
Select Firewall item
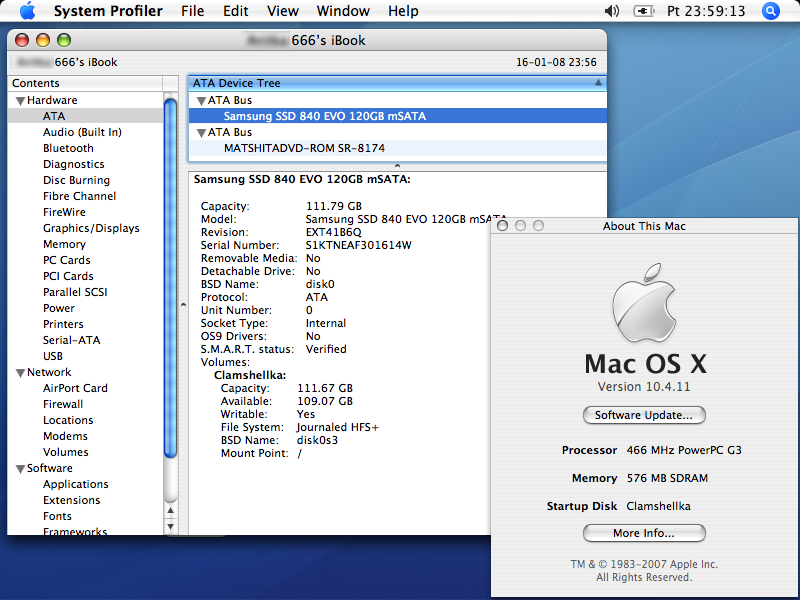tap(63, 404)
